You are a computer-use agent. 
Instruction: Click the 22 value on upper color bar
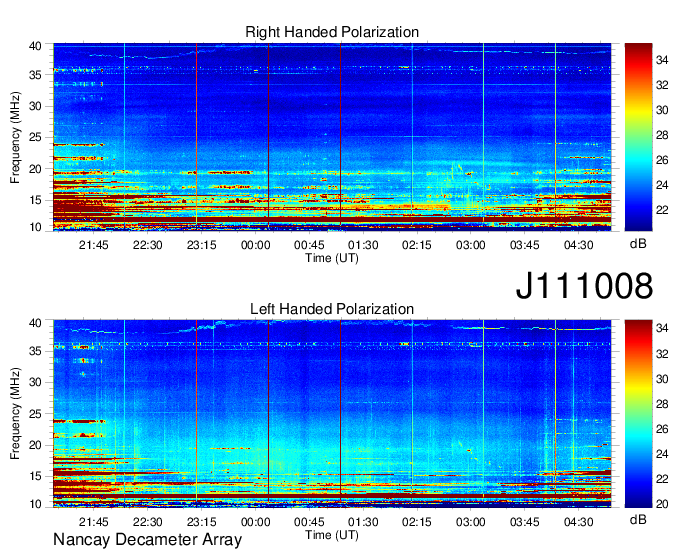[x=662, y=210]
